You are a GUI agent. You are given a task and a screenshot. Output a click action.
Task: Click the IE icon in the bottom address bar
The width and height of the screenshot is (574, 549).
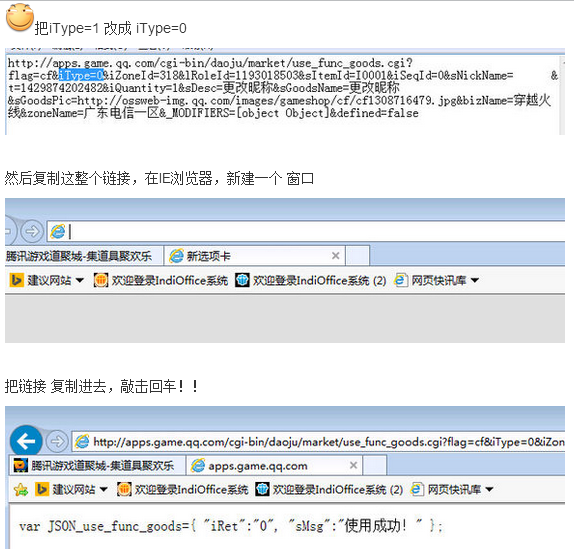(x=82, y=442)
